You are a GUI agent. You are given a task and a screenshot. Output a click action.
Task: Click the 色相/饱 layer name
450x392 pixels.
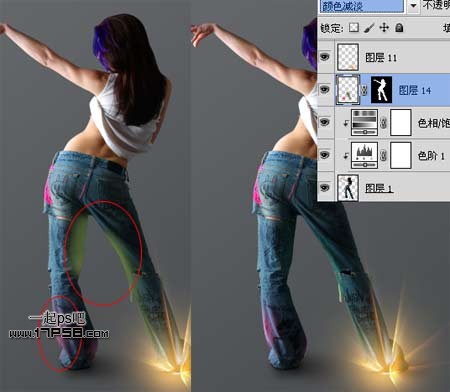tap(434, 123)
